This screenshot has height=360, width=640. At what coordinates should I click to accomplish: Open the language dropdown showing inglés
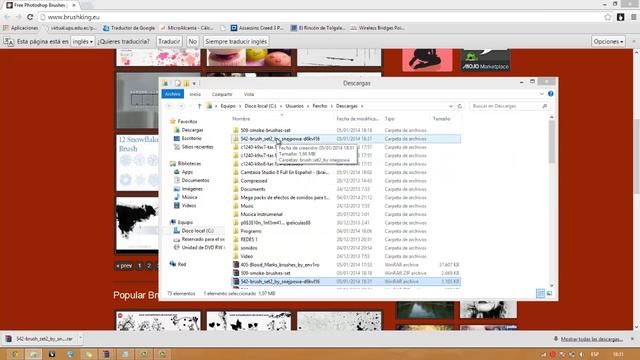click(x=82, y=42)
